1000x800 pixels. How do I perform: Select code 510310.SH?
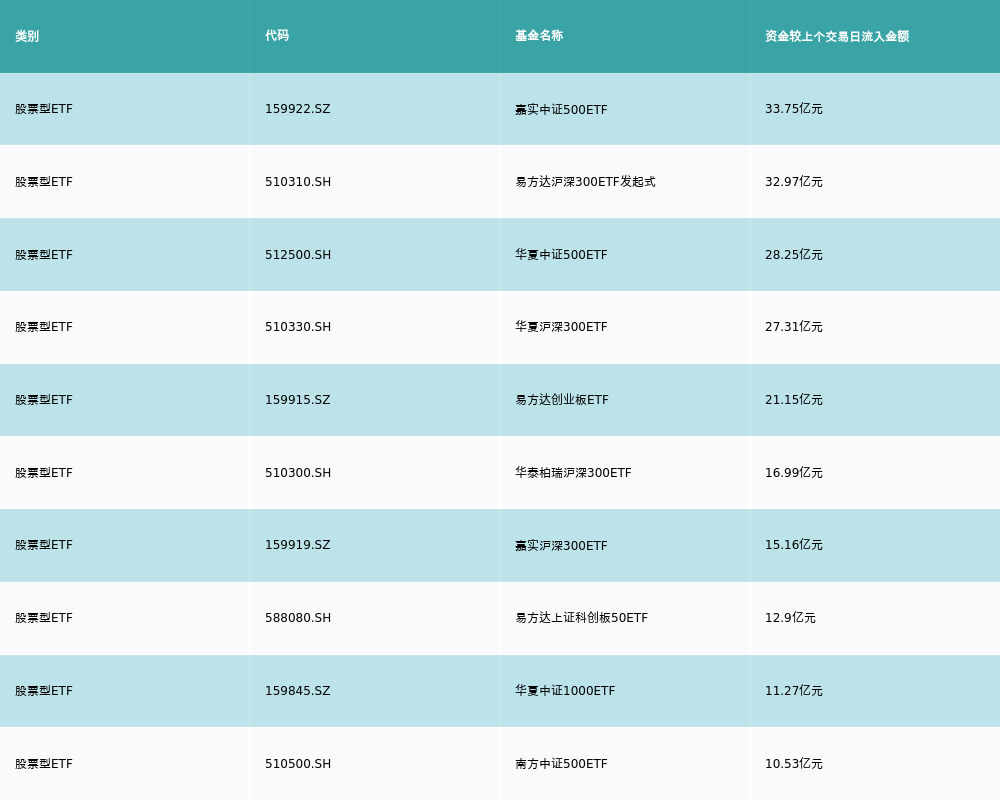pos(298,182)
